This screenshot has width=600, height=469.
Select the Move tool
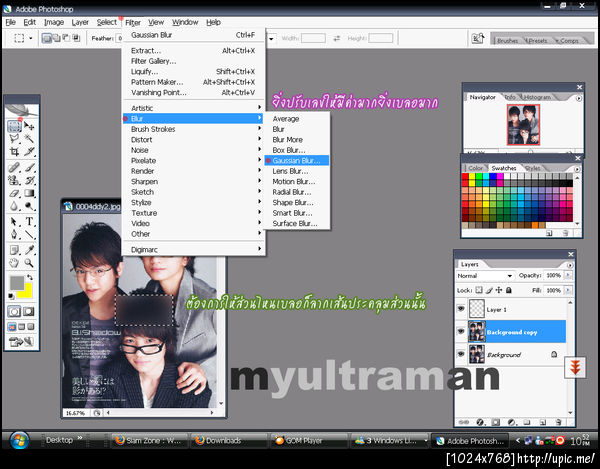coord(29,126)
